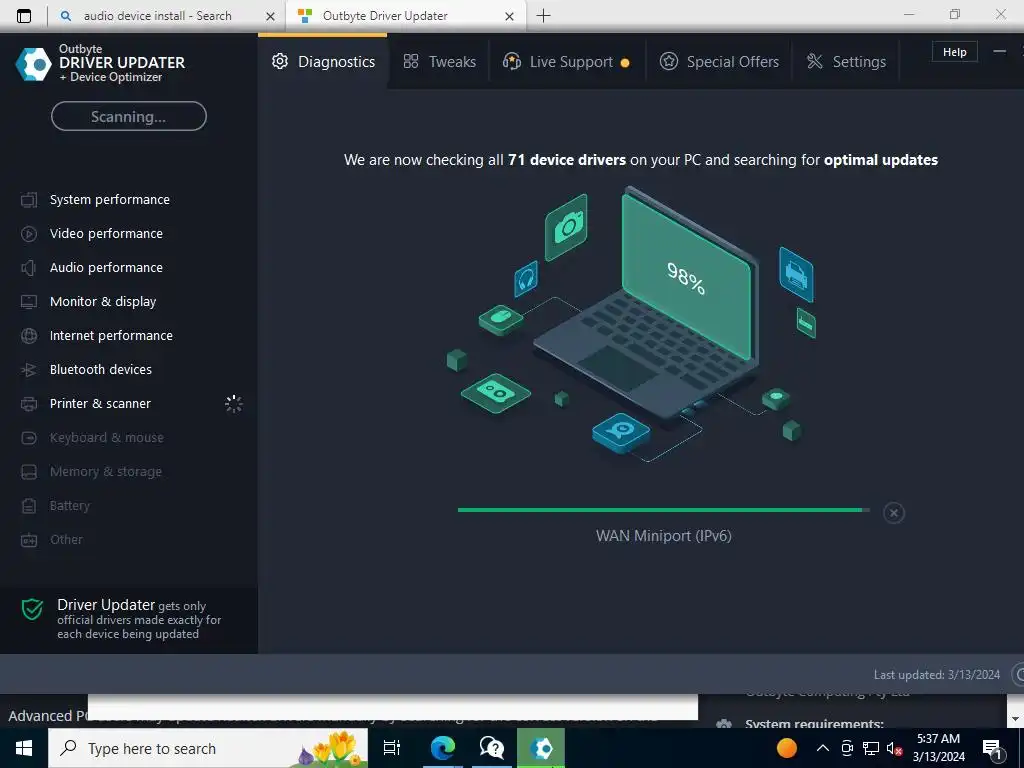Close the audio device install Search tab
This screenshot has width=1024, height=768.
[270, 16]
